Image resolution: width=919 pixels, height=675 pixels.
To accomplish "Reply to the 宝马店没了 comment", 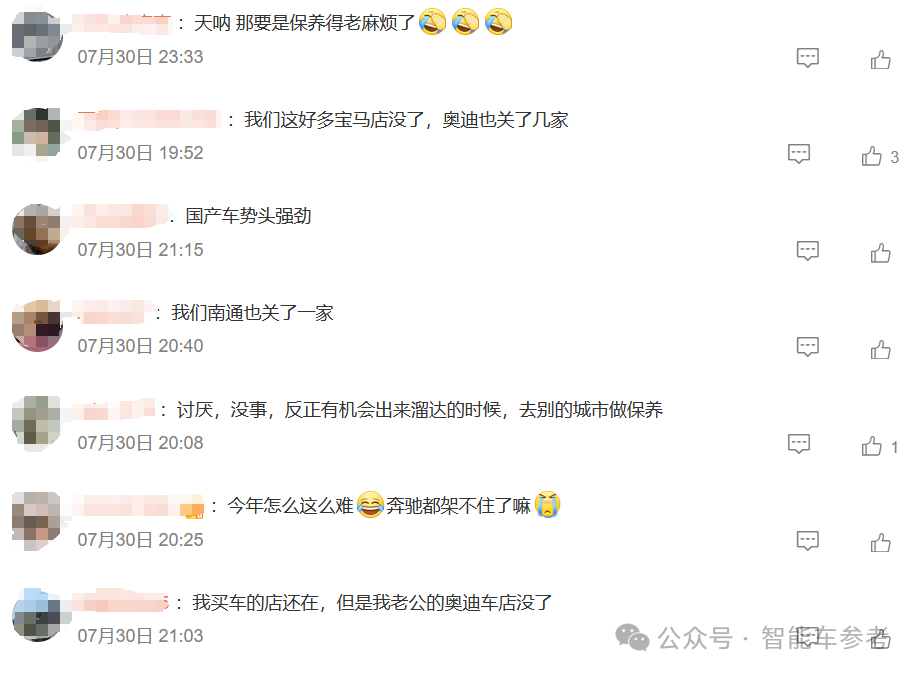I will [x=799, y=154].
